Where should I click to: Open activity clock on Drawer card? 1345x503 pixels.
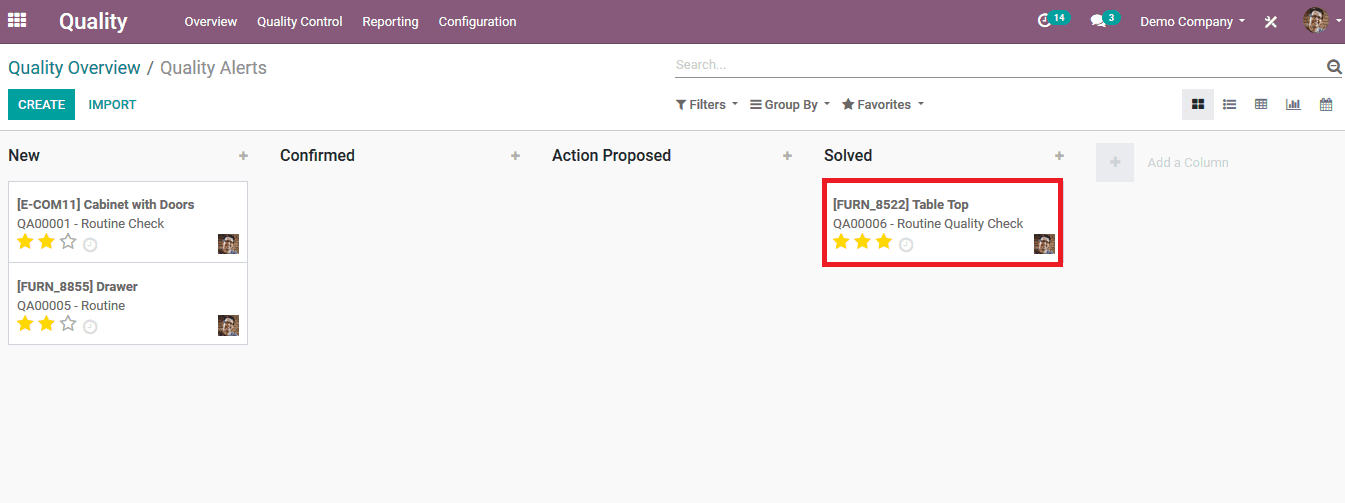[90, 326]
